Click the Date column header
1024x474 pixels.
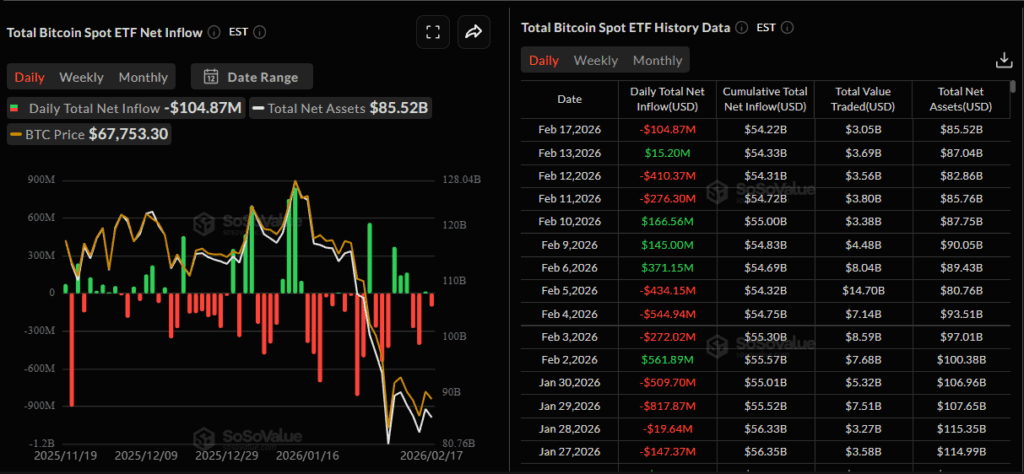(x=569, y=99)
